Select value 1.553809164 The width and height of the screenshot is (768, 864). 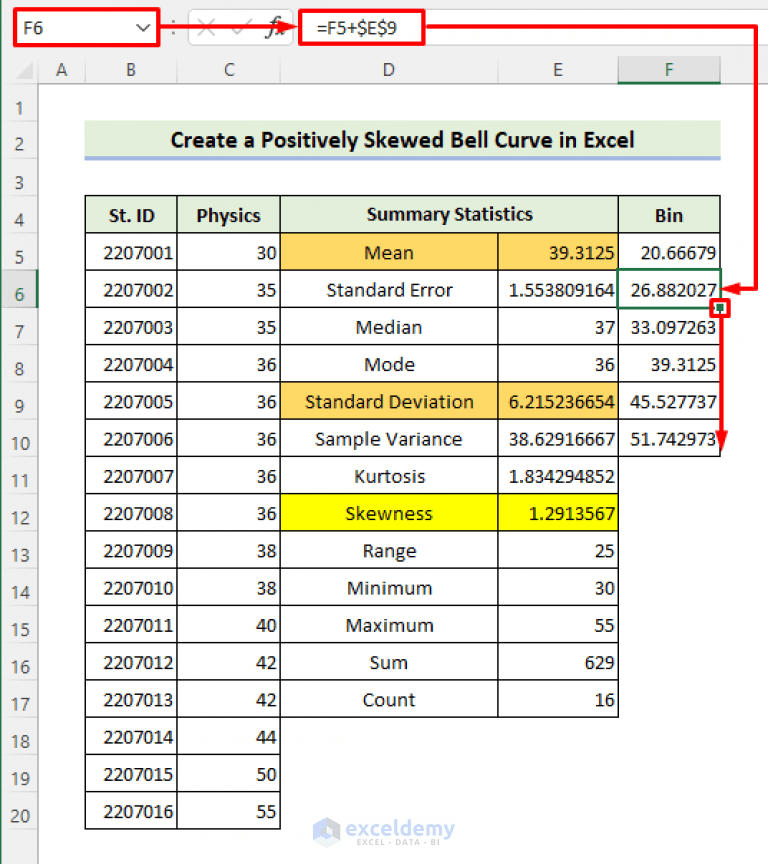(x=558, y=289)
